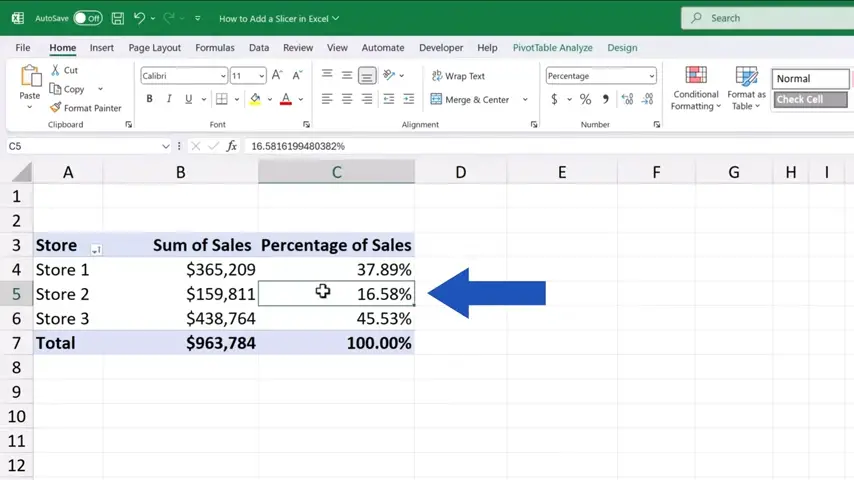Click the Conditional Formatting icon
Screen dimensions: 854x480
pyautogui.click(x=695, y=77)
